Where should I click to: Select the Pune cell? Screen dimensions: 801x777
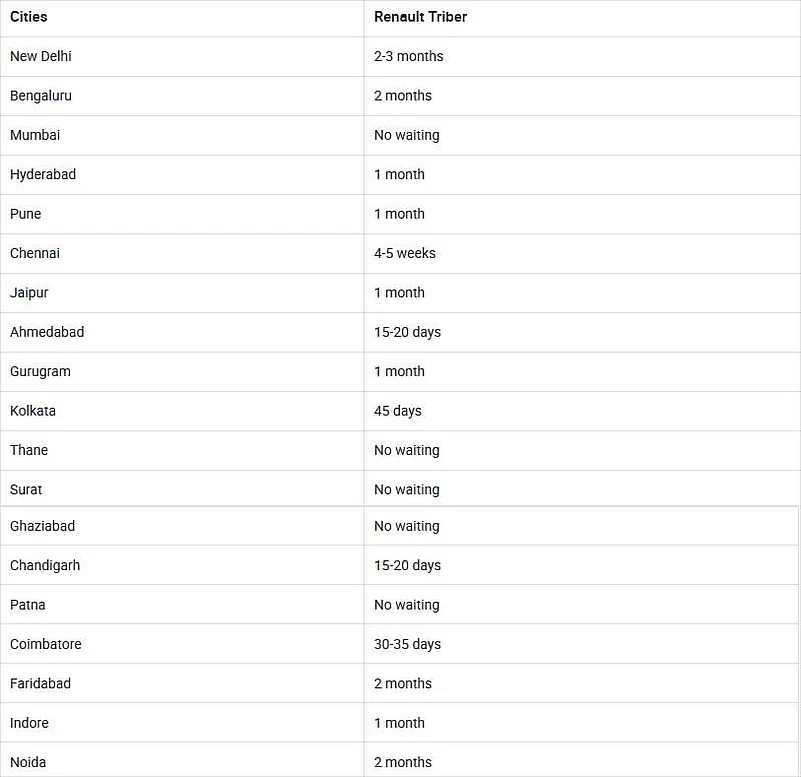(x=26, y=214)
